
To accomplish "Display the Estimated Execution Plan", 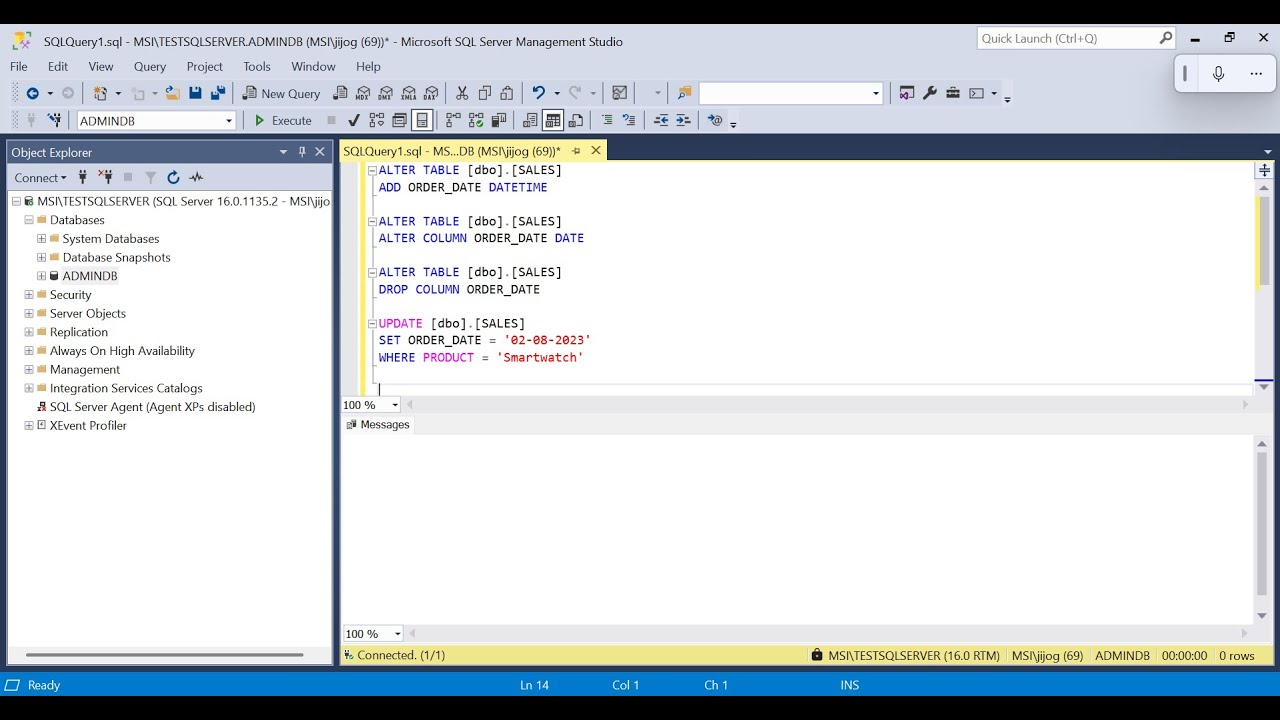I will tap(377, 120).
